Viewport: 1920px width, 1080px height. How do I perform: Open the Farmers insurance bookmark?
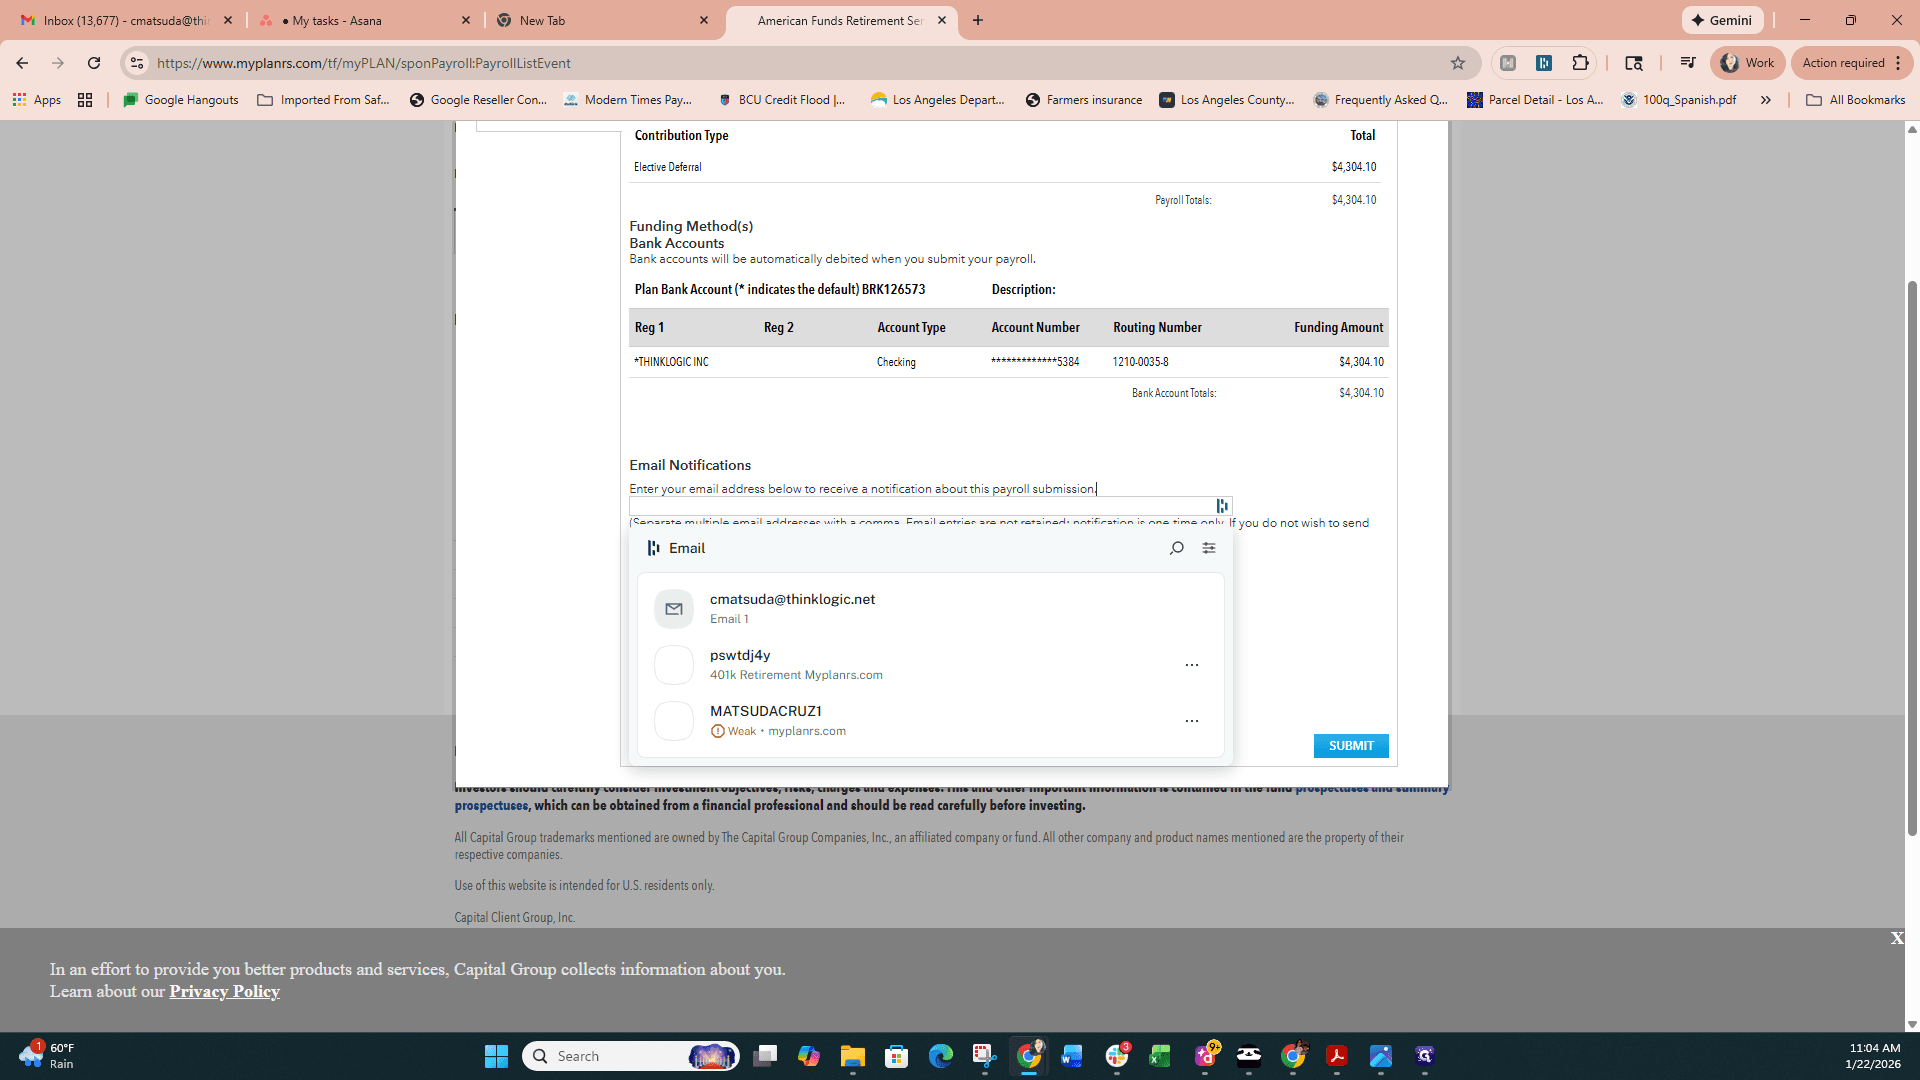[x=1083, y=100]
